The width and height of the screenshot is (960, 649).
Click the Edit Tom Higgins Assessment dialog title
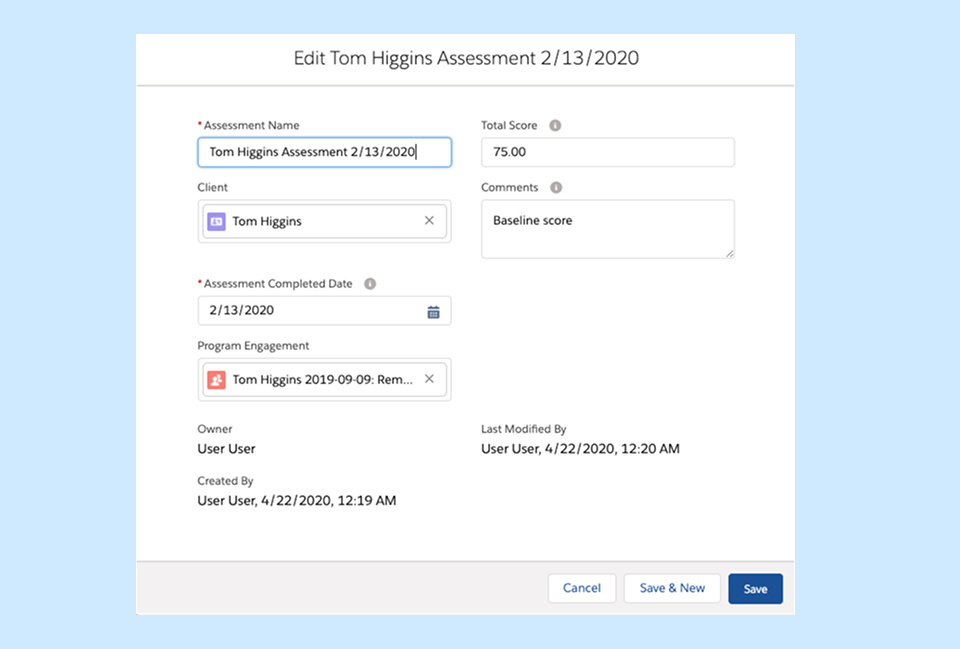coord(466,58)
